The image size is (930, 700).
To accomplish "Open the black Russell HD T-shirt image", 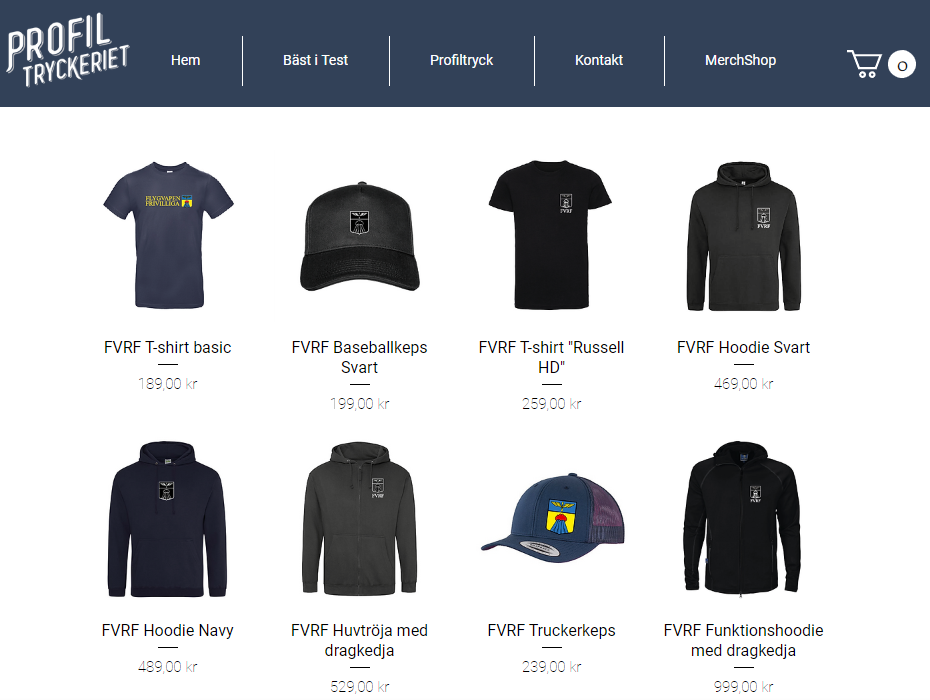I will pyautogui.click(x=551, y=235).
